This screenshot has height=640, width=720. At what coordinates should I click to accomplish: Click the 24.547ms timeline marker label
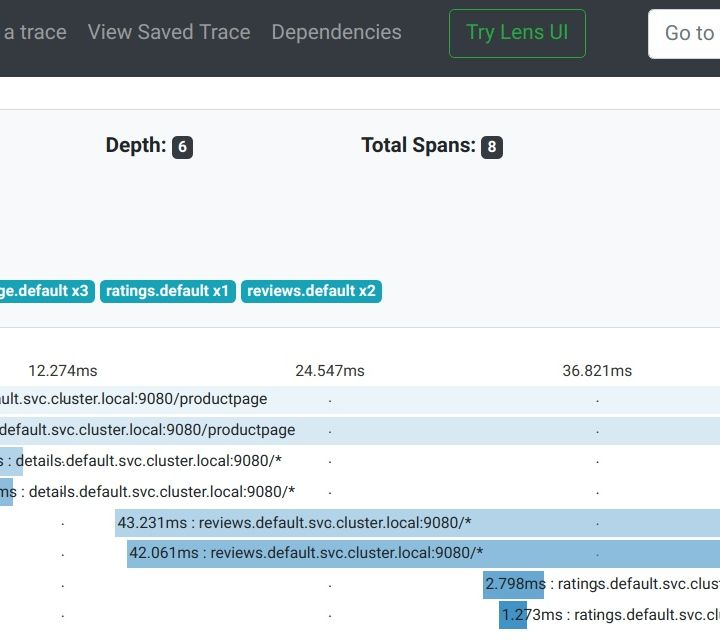330,371
